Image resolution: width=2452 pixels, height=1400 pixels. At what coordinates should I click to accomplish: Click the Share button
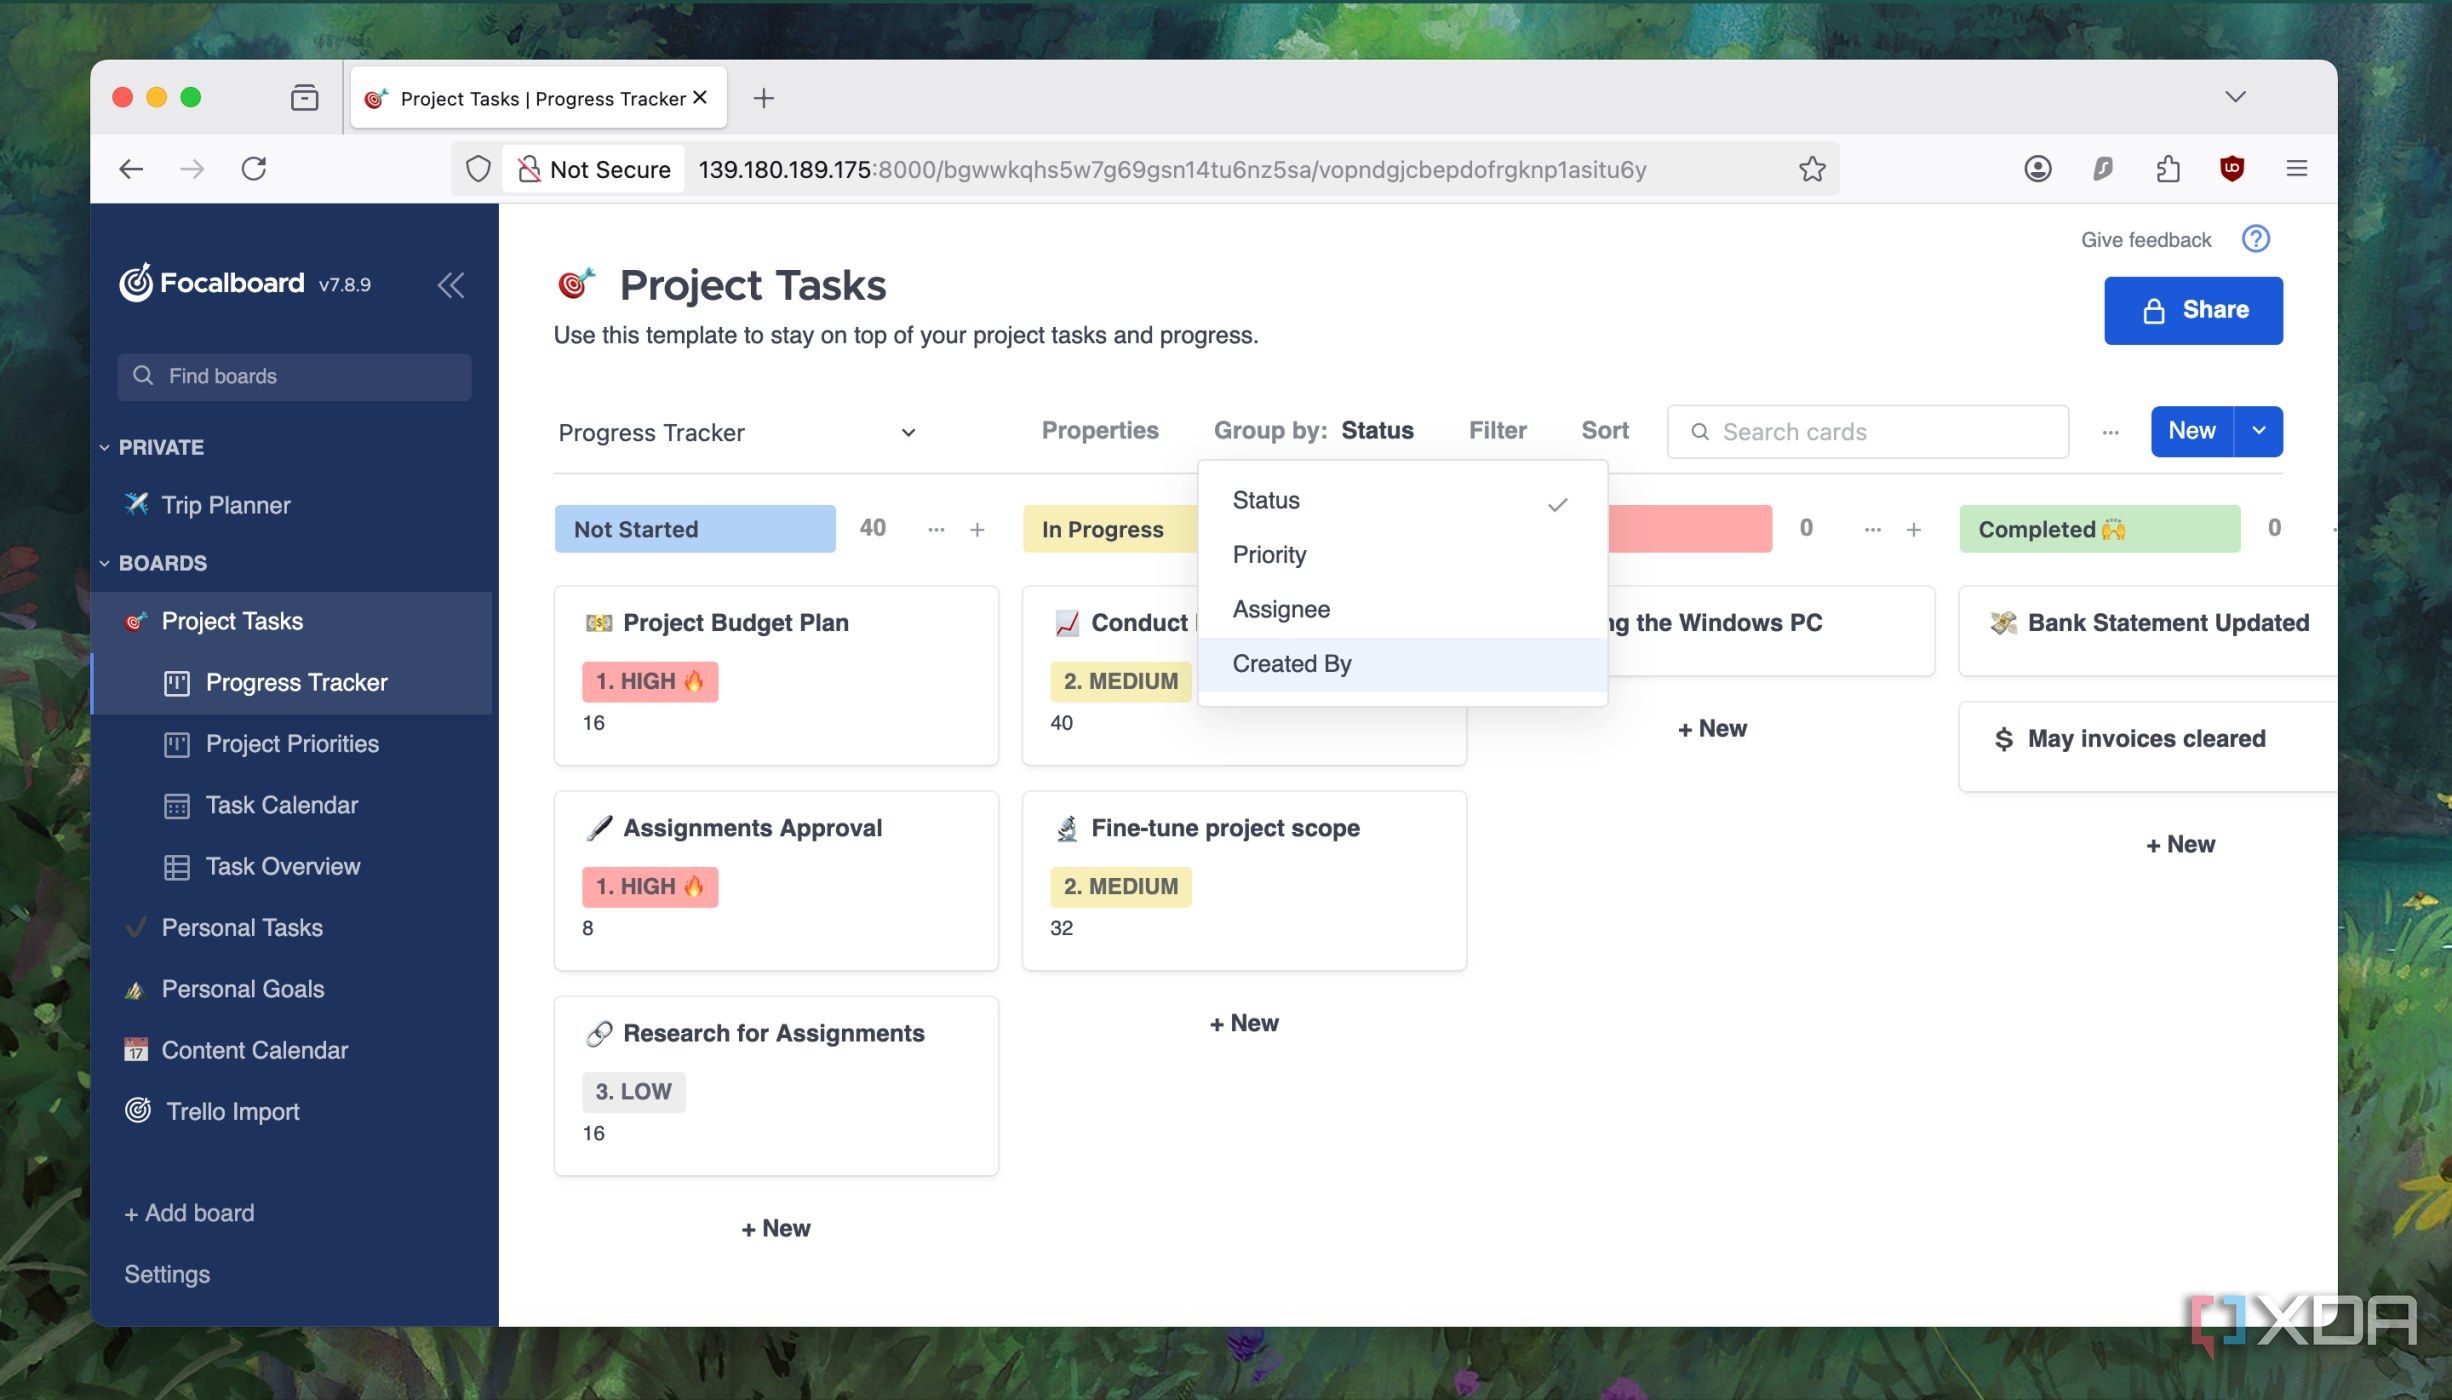point(2193,310)
